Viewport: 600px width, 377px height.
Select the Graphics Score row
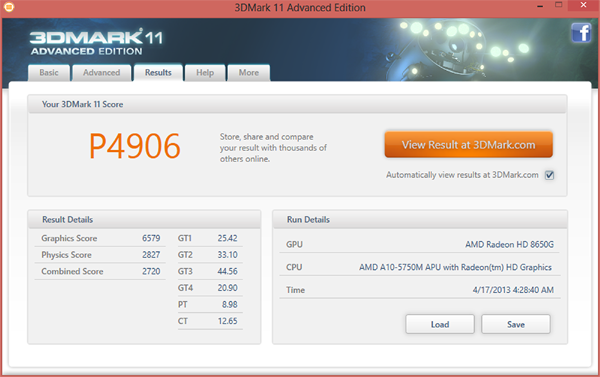pyautogui.click(x=100, y=238)
